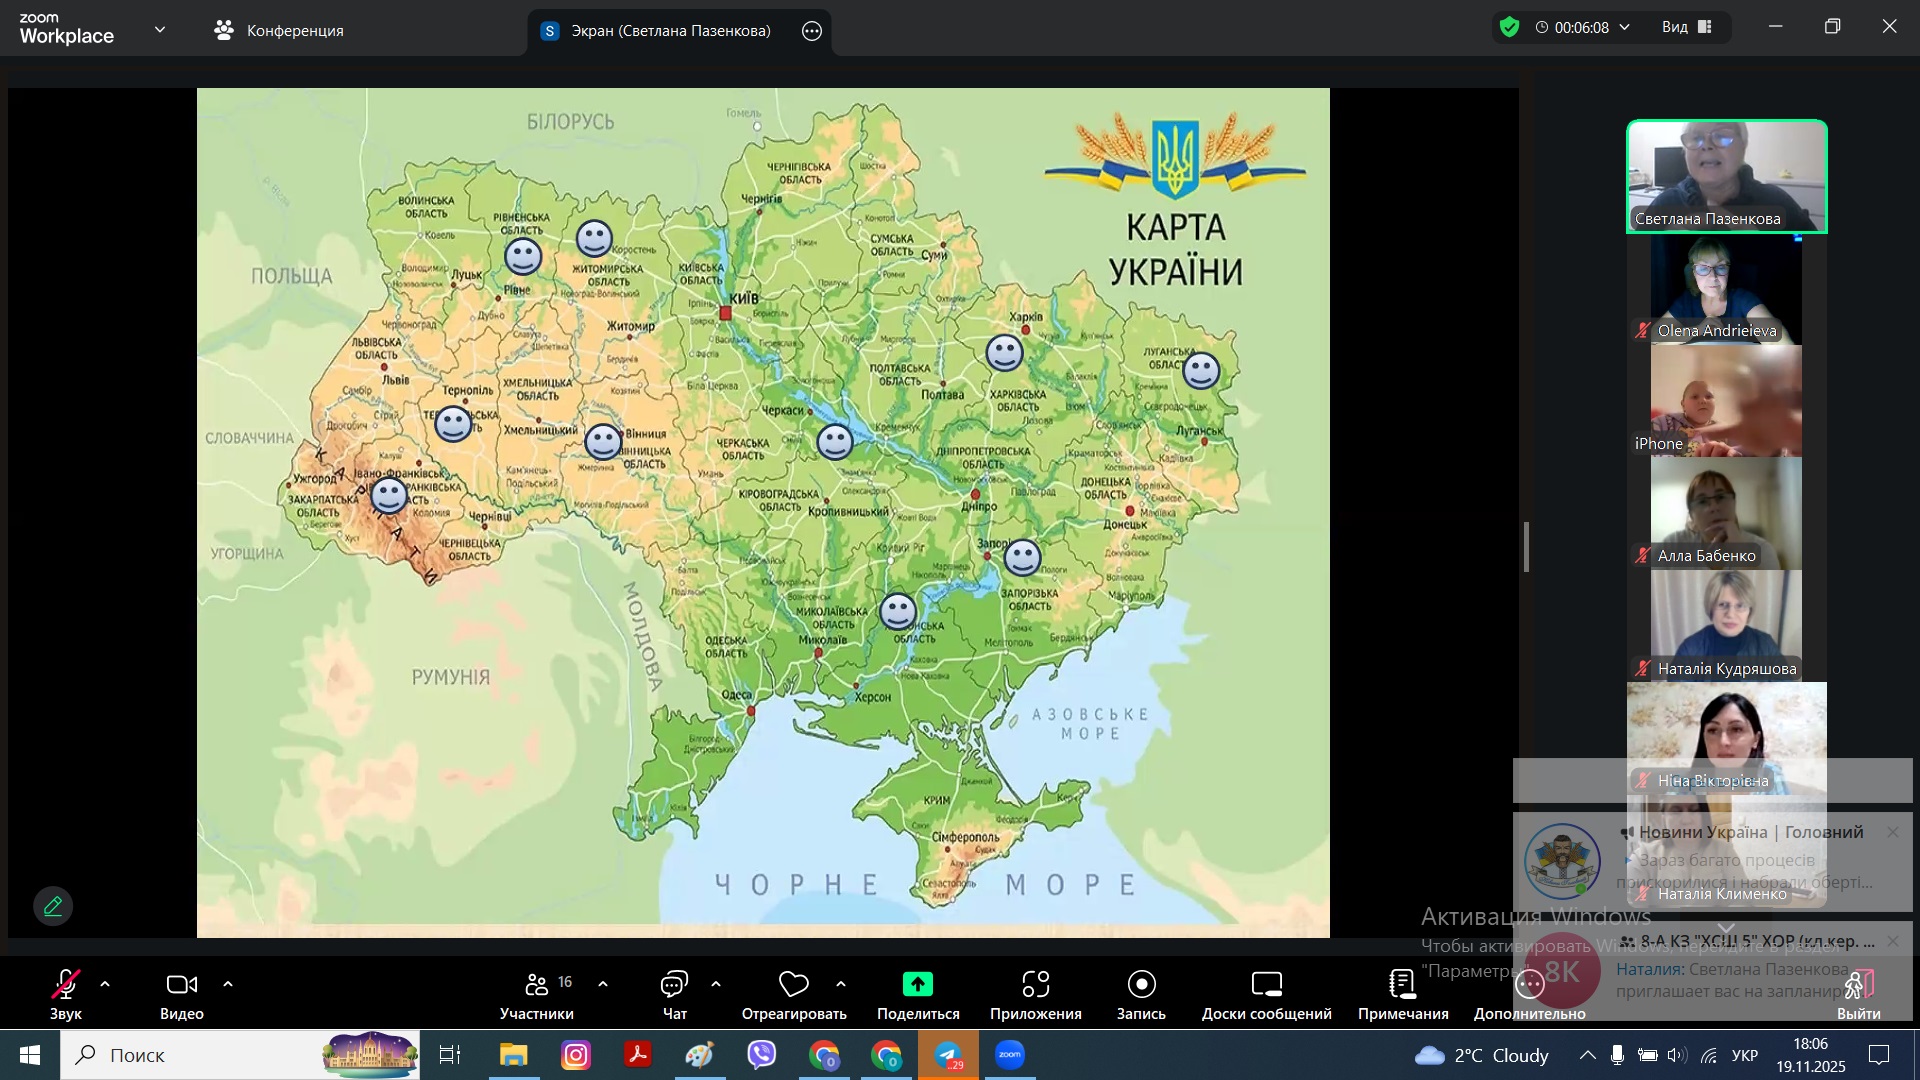Unmute the microphone audio toggle
1920x1080 pixels.
[x=66, y=985]
